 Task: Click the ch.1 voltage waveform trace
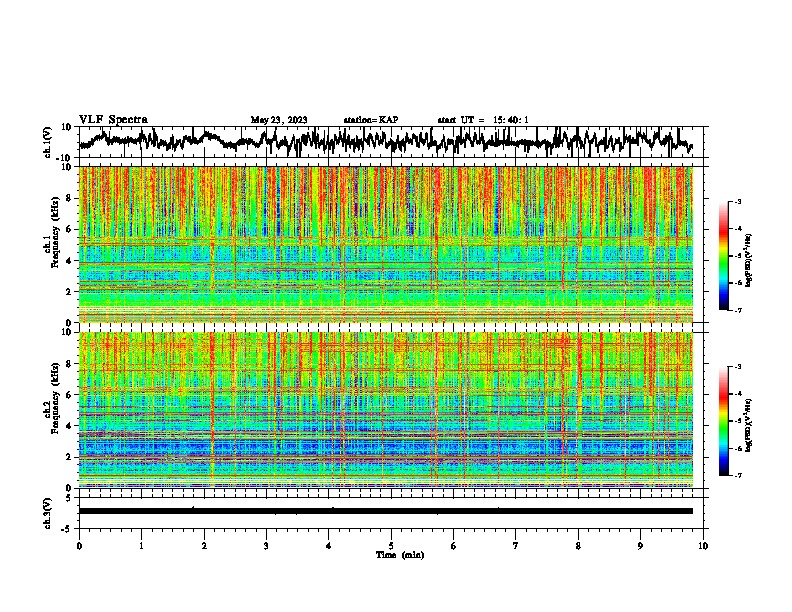point(385,141)
